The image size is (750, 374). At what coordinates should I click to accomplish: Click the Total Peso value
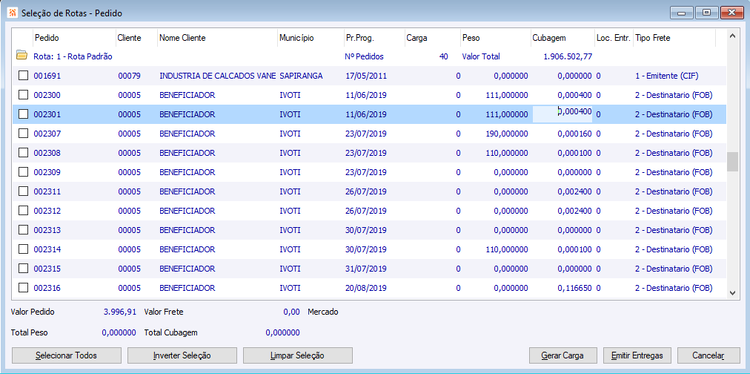click(x=119, y=332)
